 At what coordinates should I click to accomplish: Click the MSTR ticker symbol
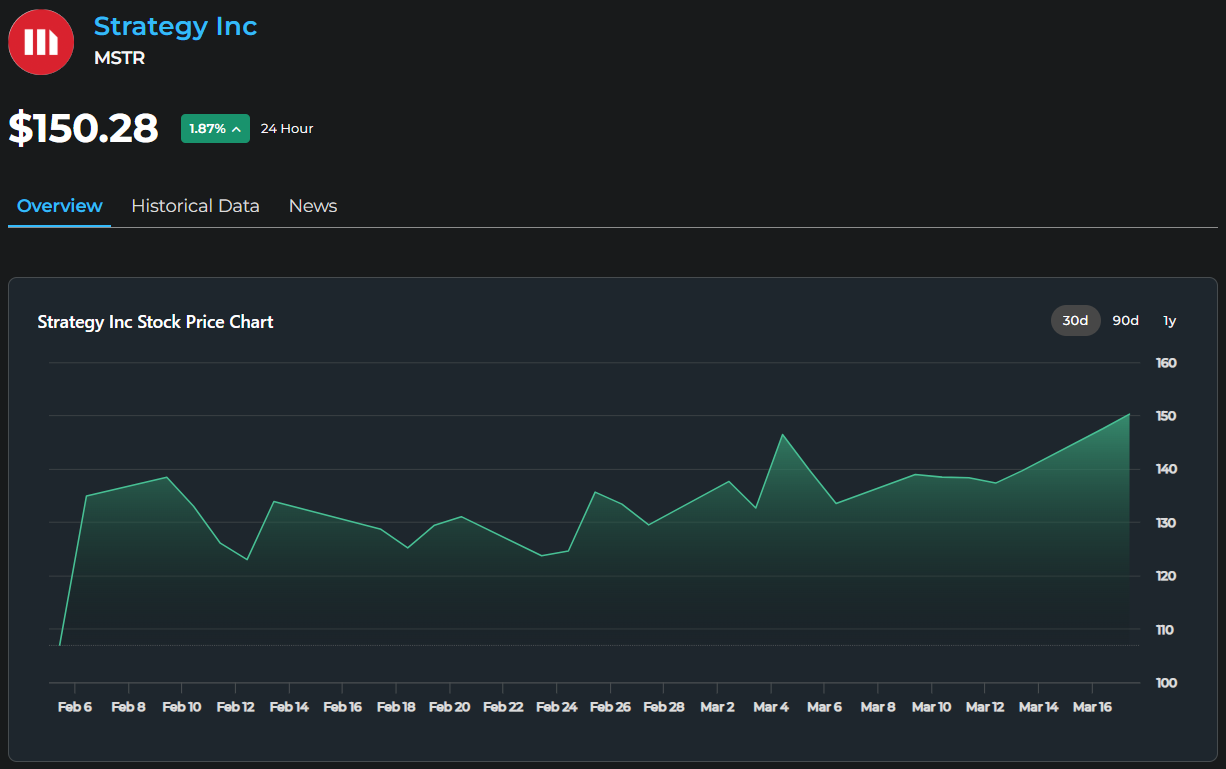[x=119, y=58]
